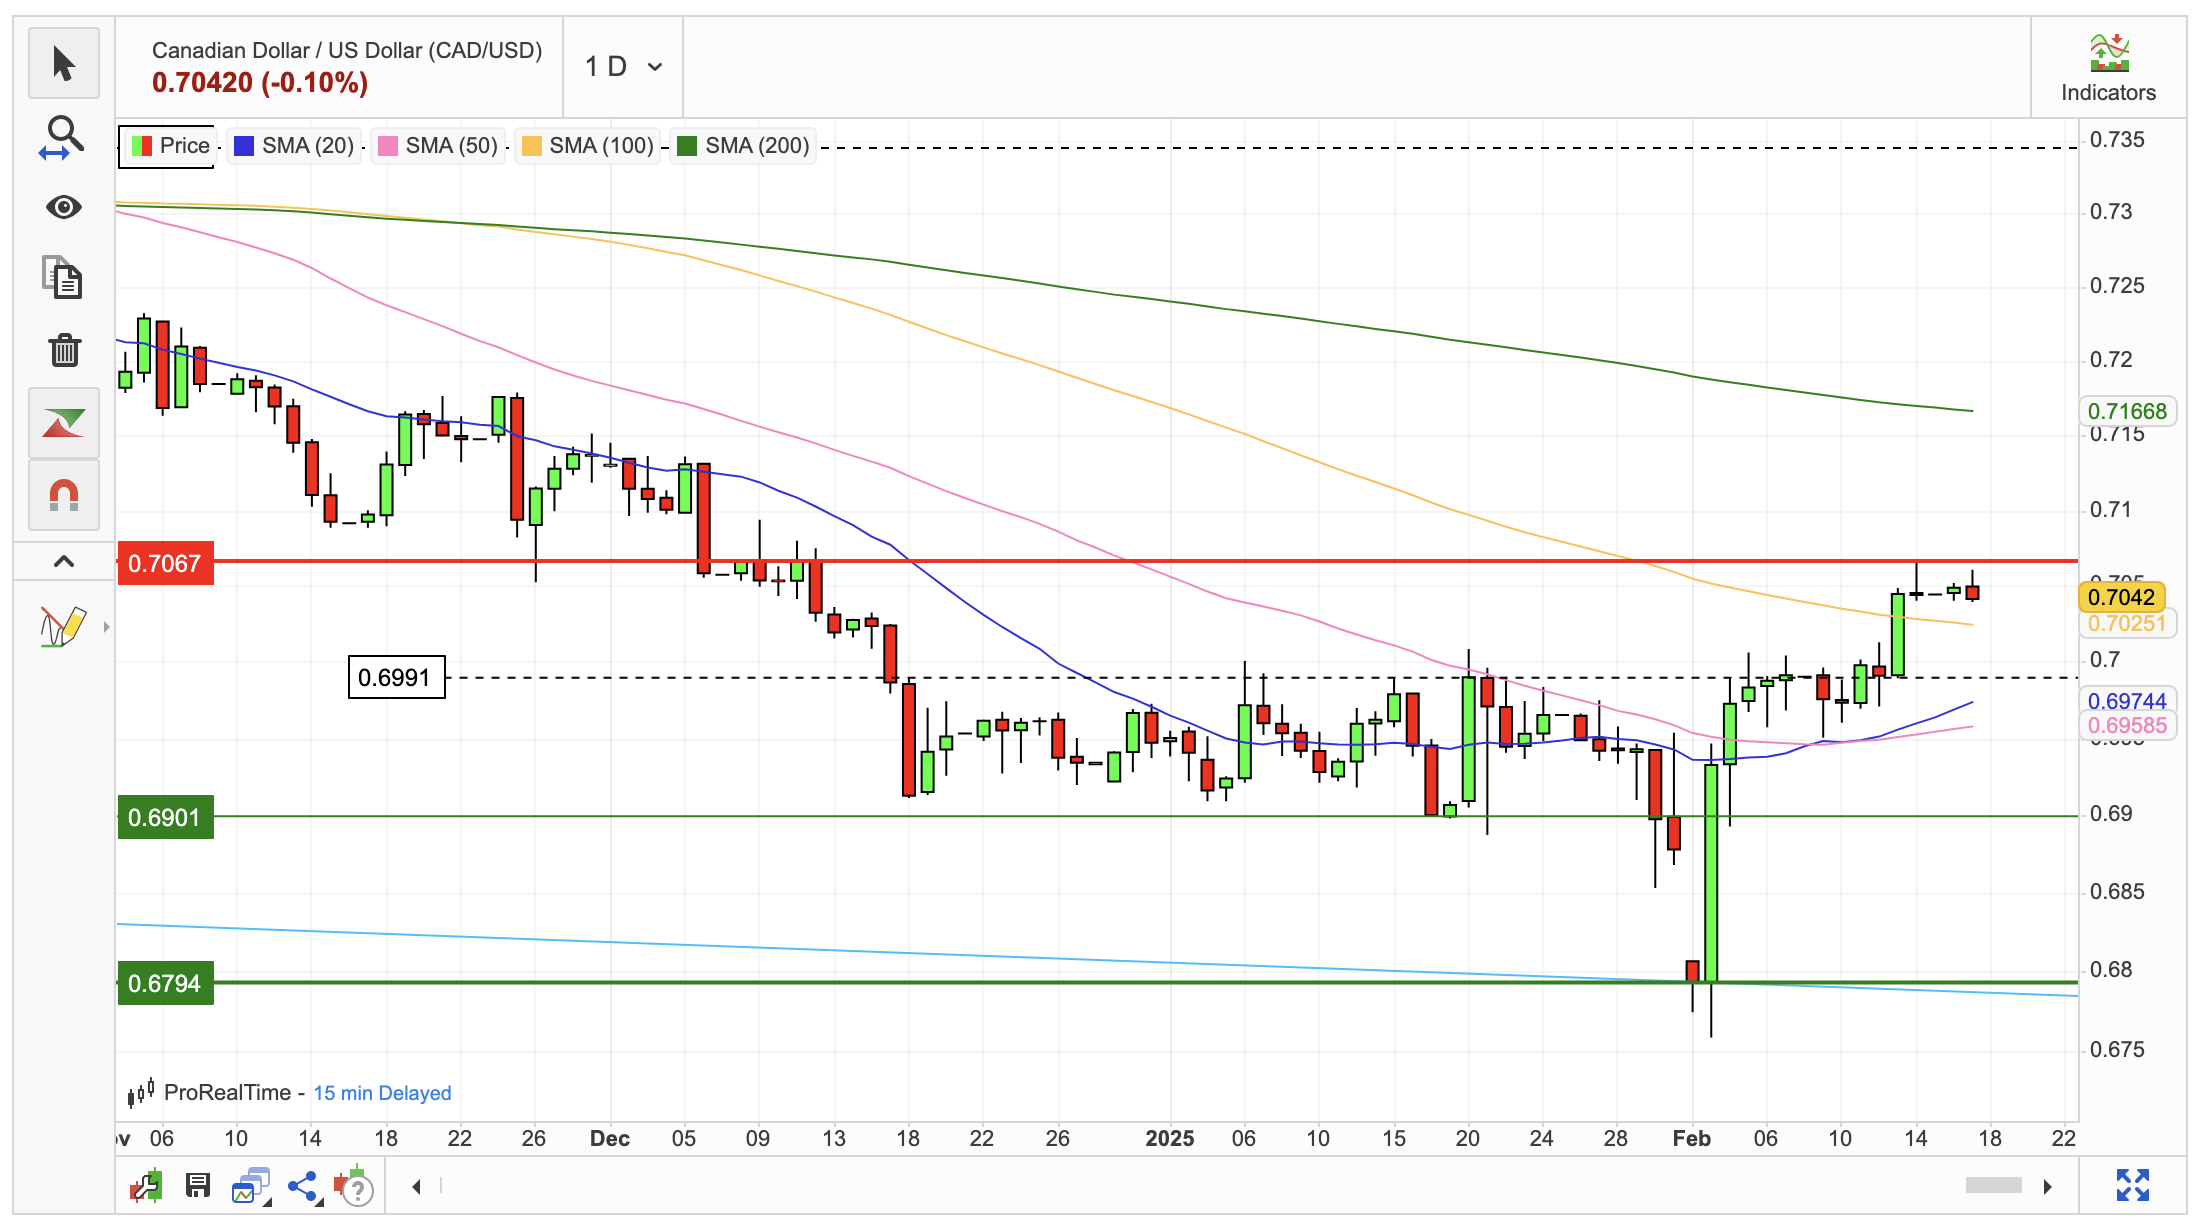Click the 2025 date axis label

pos(1170,1139)
